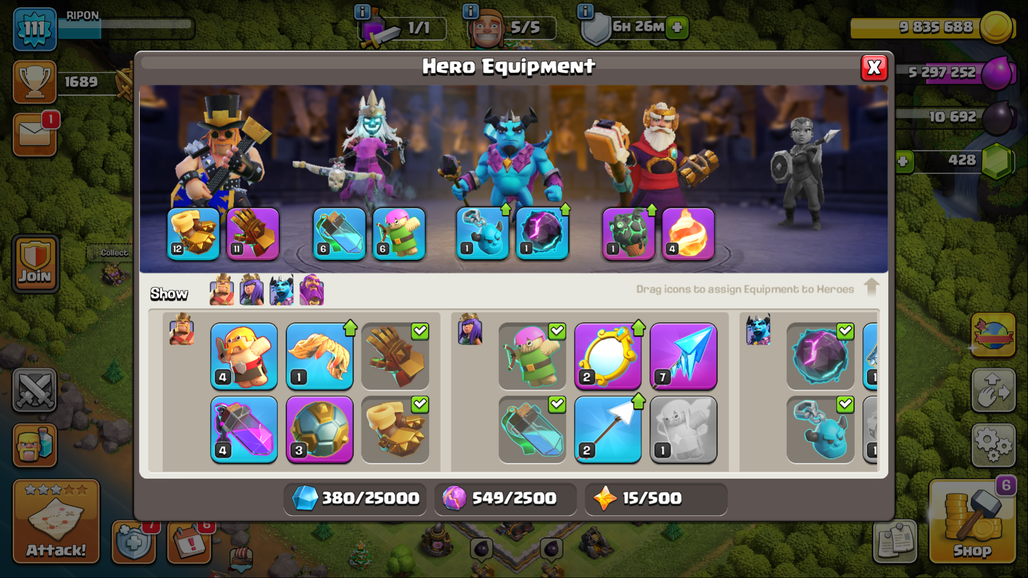Viewport: 1028px width, 578px height.
Task: Open the Fireball equipment slot on Warden
Action: pyautogui.click(x=688, y=234)
